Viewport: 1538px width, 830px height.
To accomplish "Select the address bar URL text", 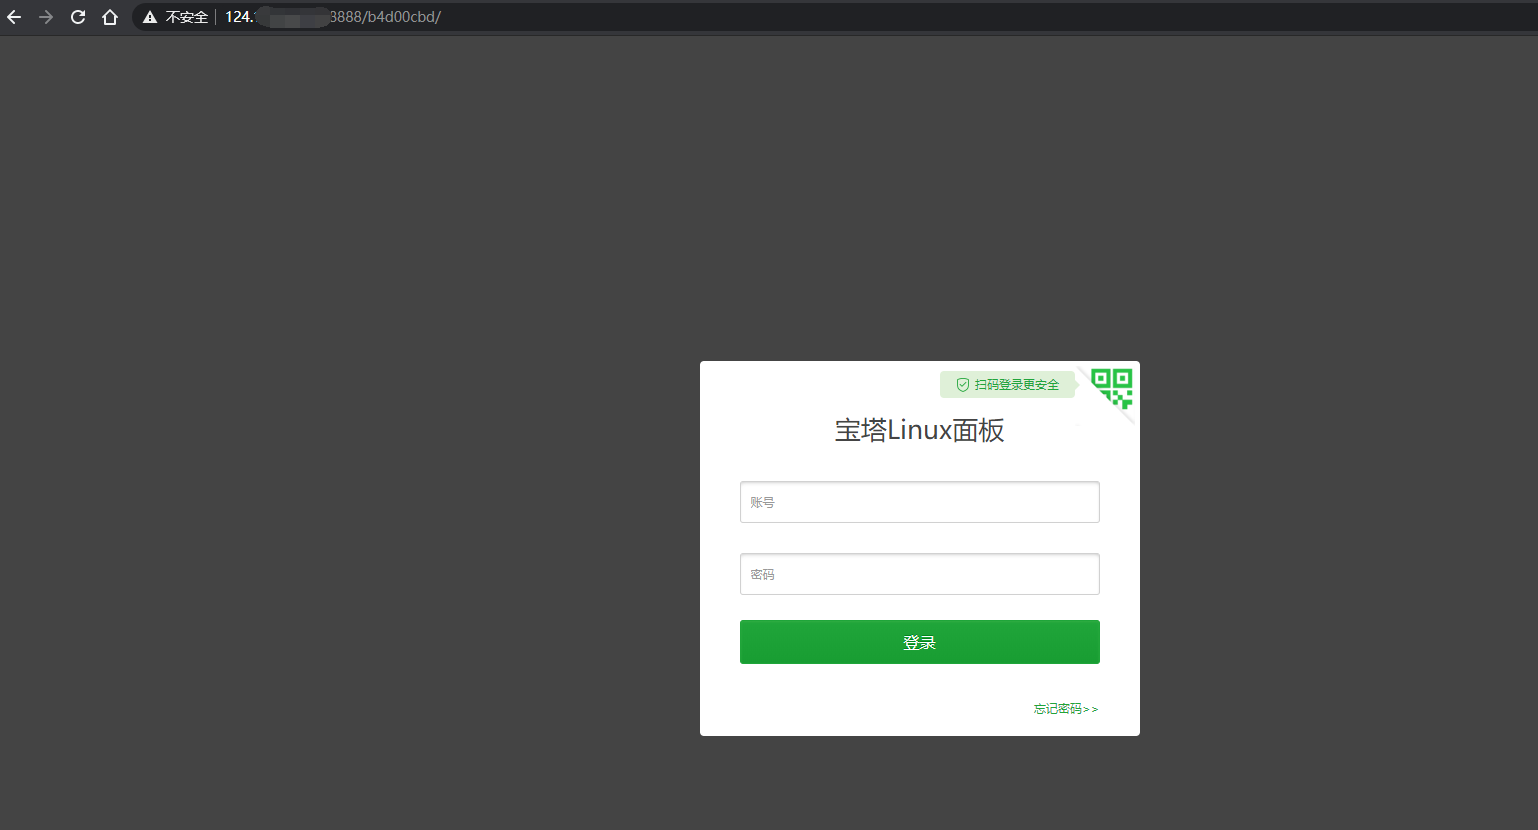I will point(333,17).
